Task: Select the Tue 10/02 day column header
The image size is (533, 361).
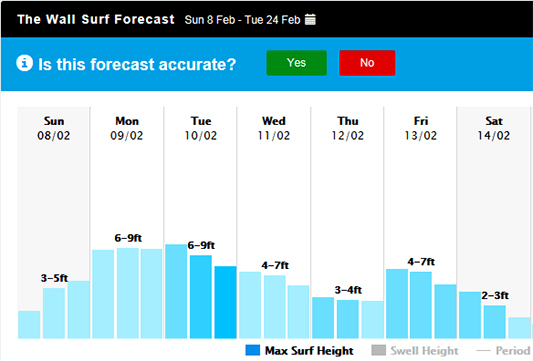Action: 201,128
